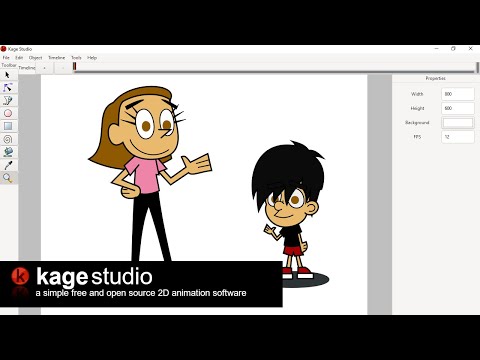Open the File menu

tap(6, 58)
